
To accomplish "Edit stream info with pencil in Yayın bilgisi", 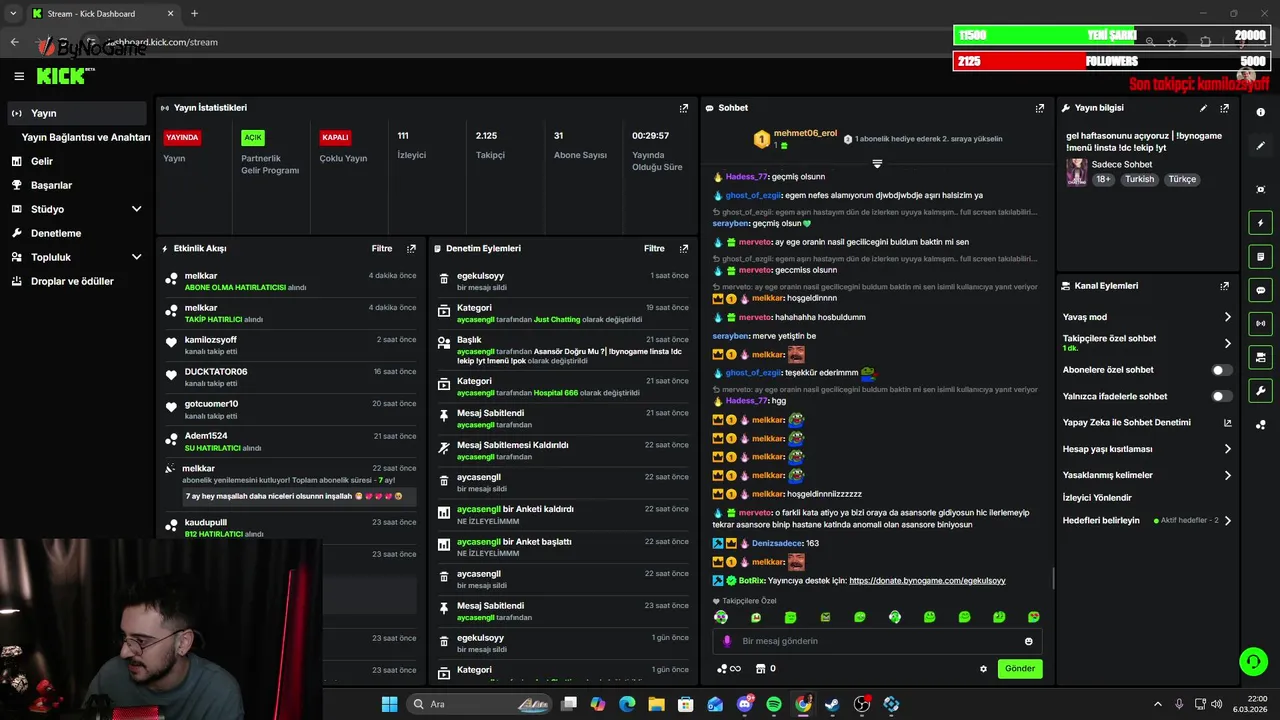I will (1203, 108).
